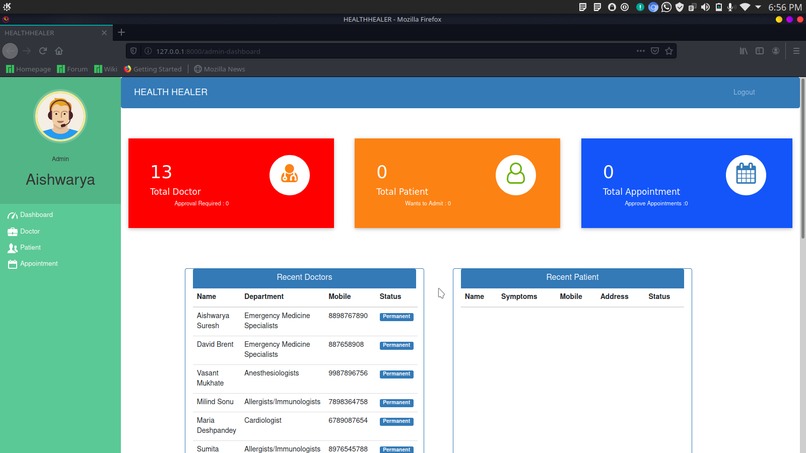This screenshot has width=806, height=453.
Task: Click the Recent Patient header
Action: (x=572, y=278)
